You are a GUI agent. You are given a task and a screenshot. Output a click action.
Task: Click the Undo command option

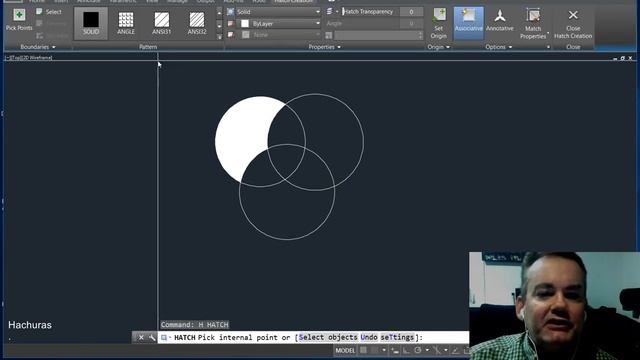point(369,338)
